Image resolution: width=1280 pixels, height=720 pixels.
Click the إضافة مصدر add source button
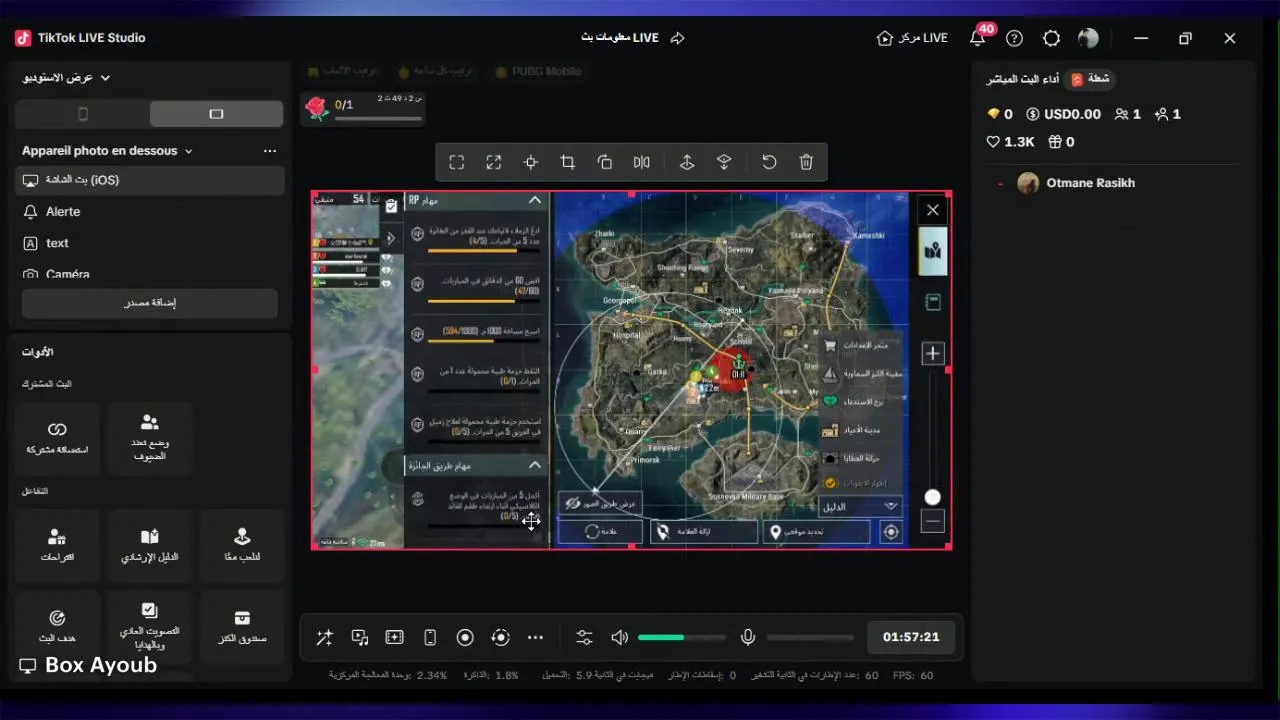point(150,303)
